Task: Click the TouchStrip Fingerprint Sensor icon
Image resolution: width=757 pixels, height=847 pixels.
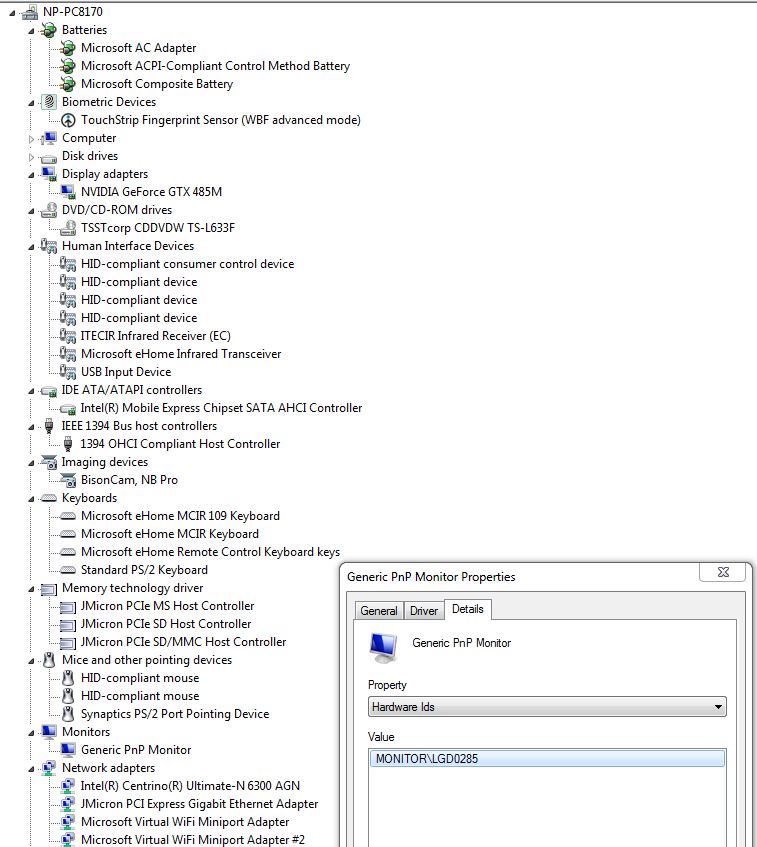Action: [68, 120]
